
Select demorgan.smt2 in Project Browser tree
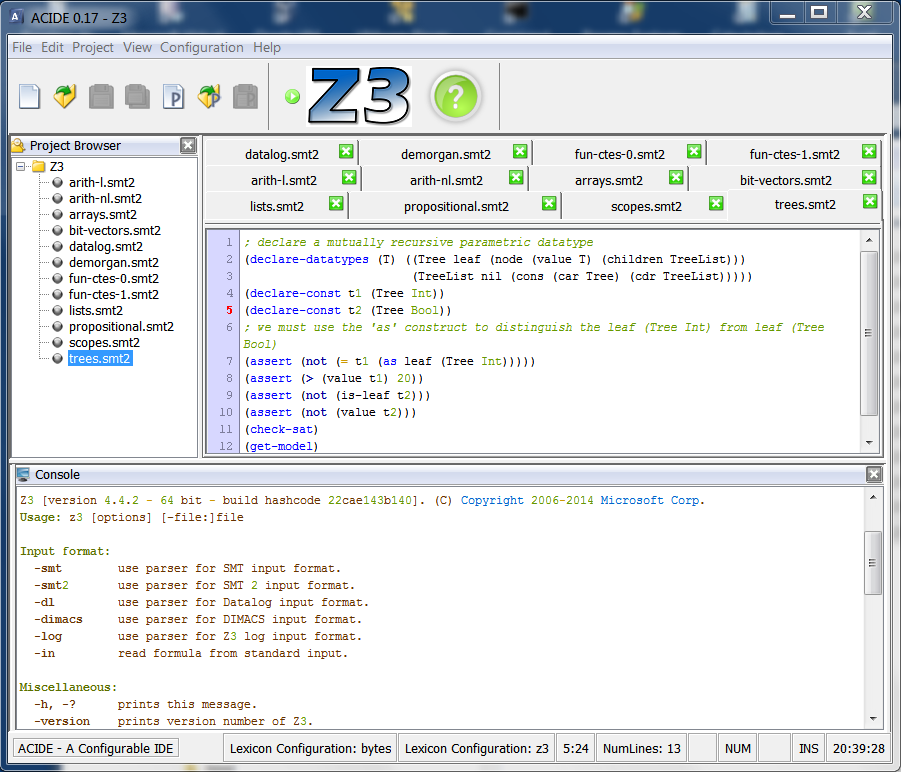tap(114, 263)
